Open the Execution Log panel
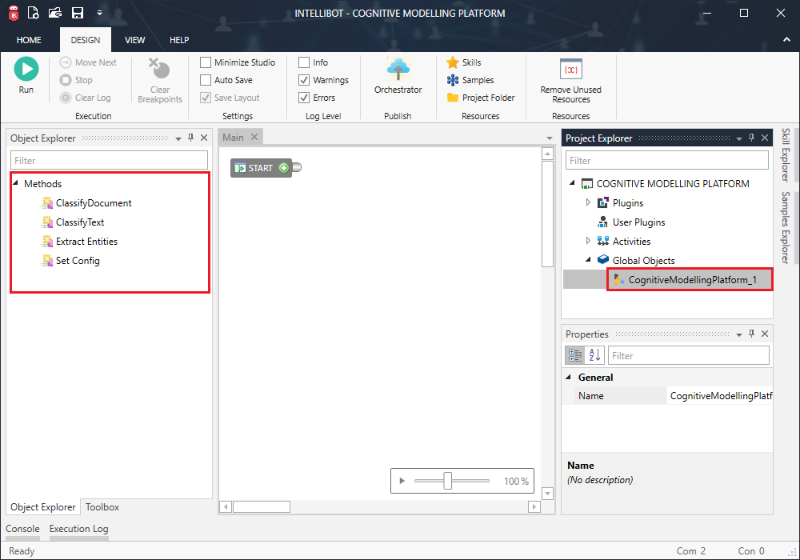 pyautogui.click(x=79, y=529)
